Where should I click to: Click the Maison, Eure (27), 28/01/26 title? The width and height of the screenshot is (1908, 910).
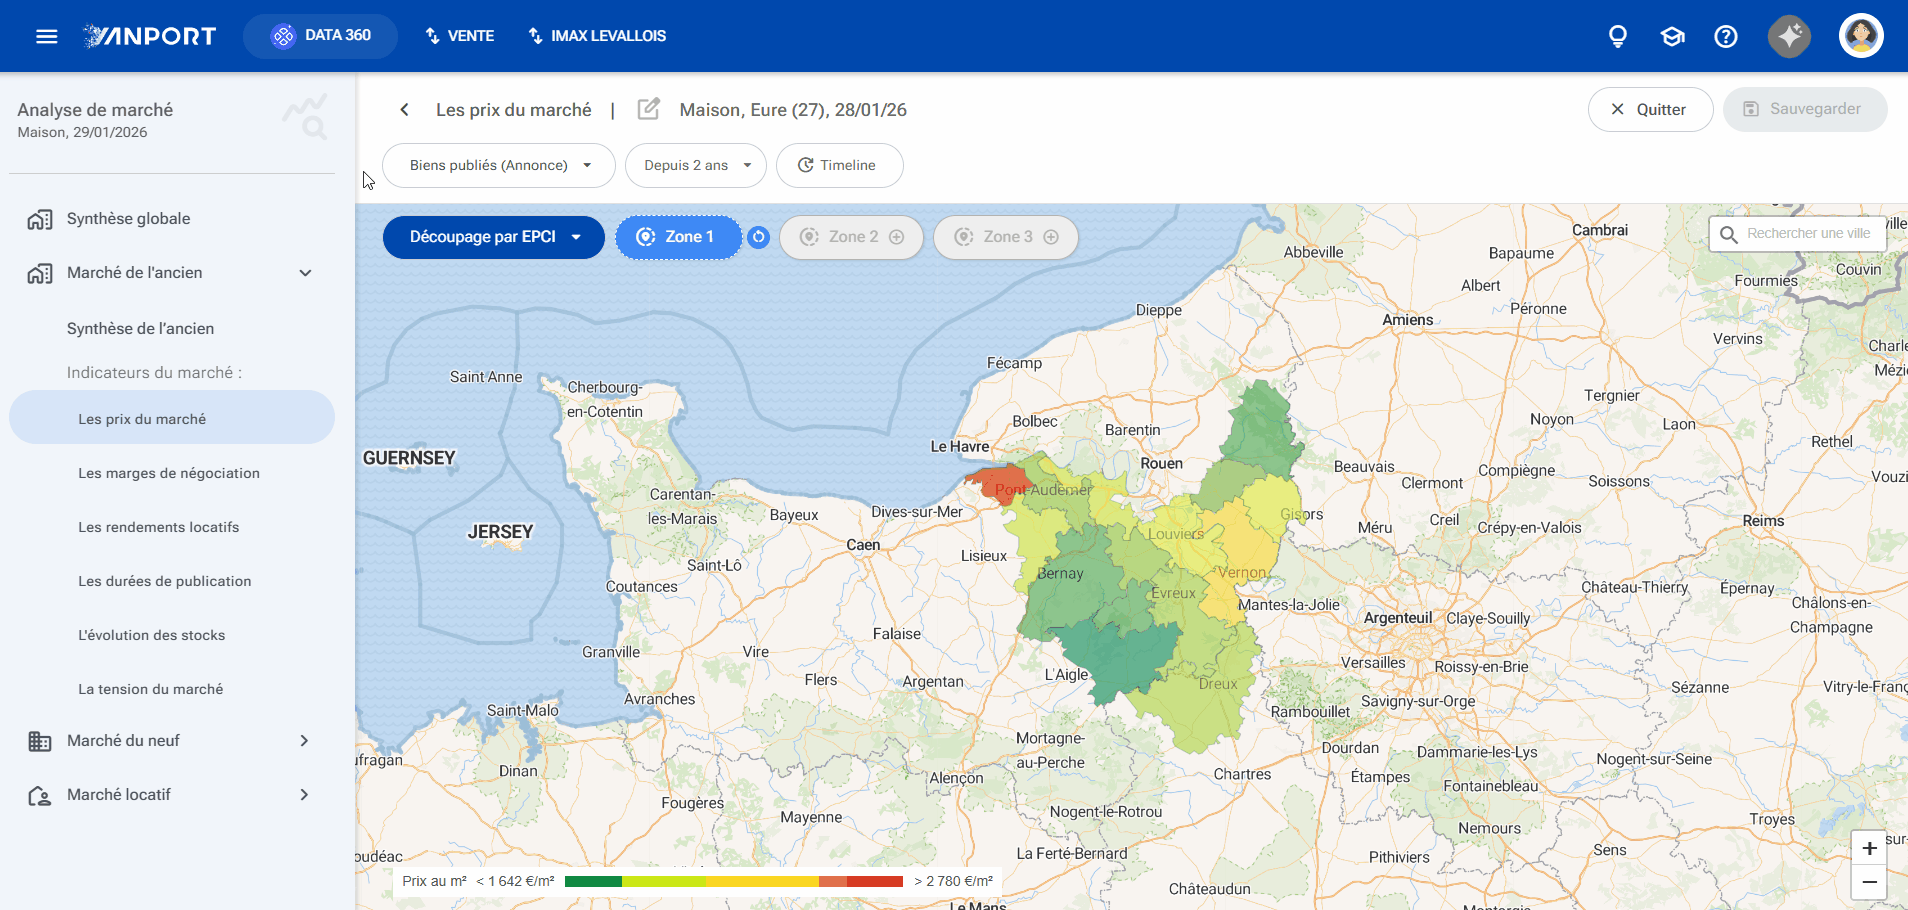pos(793,110)
